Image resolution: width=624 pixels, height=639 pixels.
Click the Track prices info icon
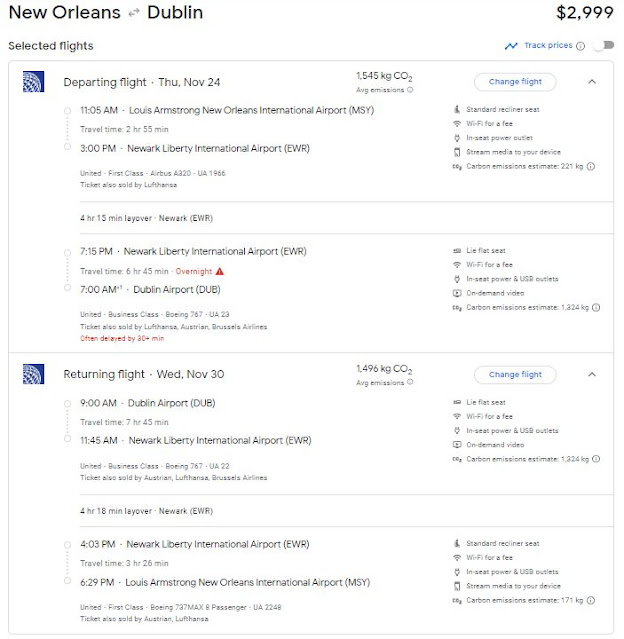pos(580,46)
